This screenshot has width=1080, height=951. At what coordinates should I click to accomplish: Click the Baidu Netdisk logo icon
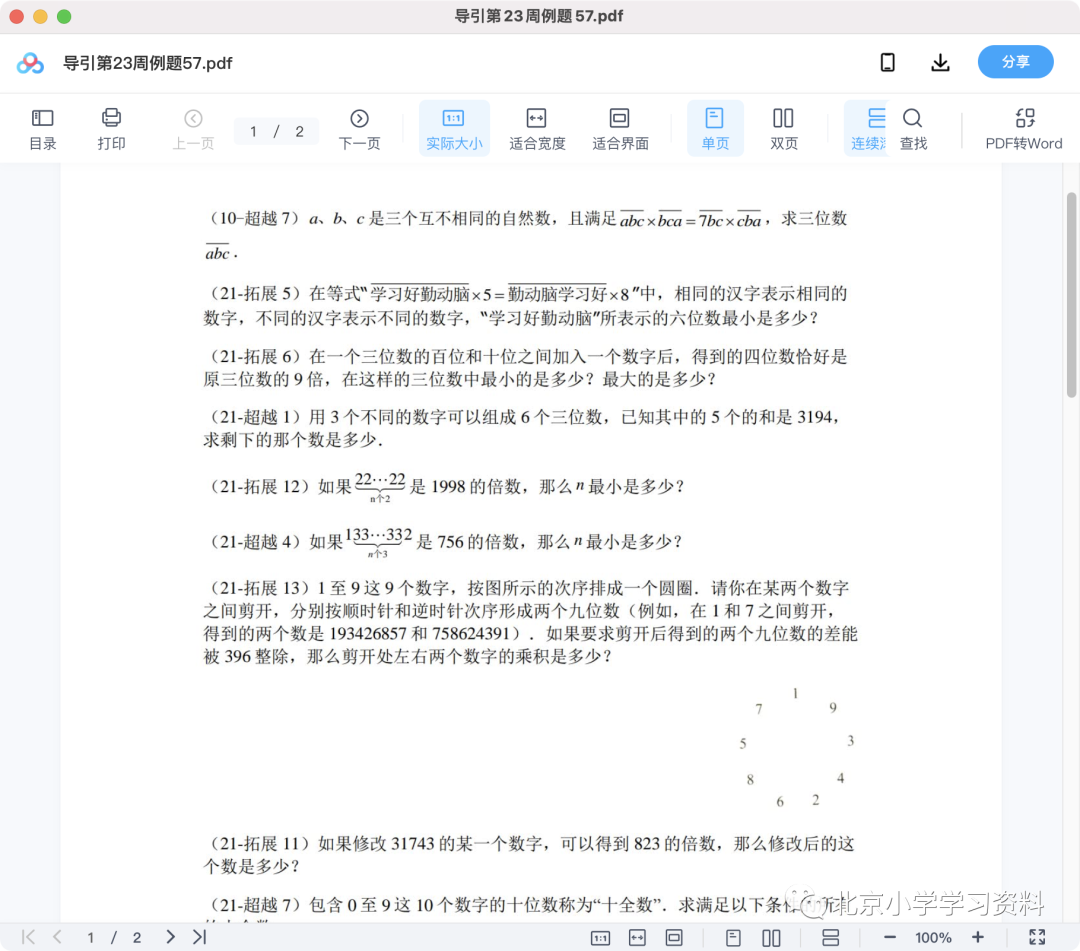point(30,63)
